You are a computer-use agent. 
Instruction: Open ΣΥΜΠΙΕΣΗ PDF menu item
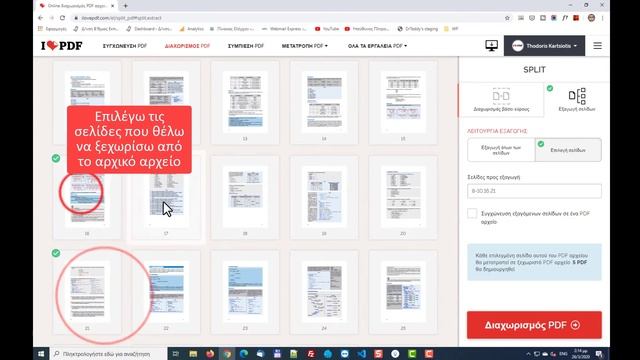(246, 46)
